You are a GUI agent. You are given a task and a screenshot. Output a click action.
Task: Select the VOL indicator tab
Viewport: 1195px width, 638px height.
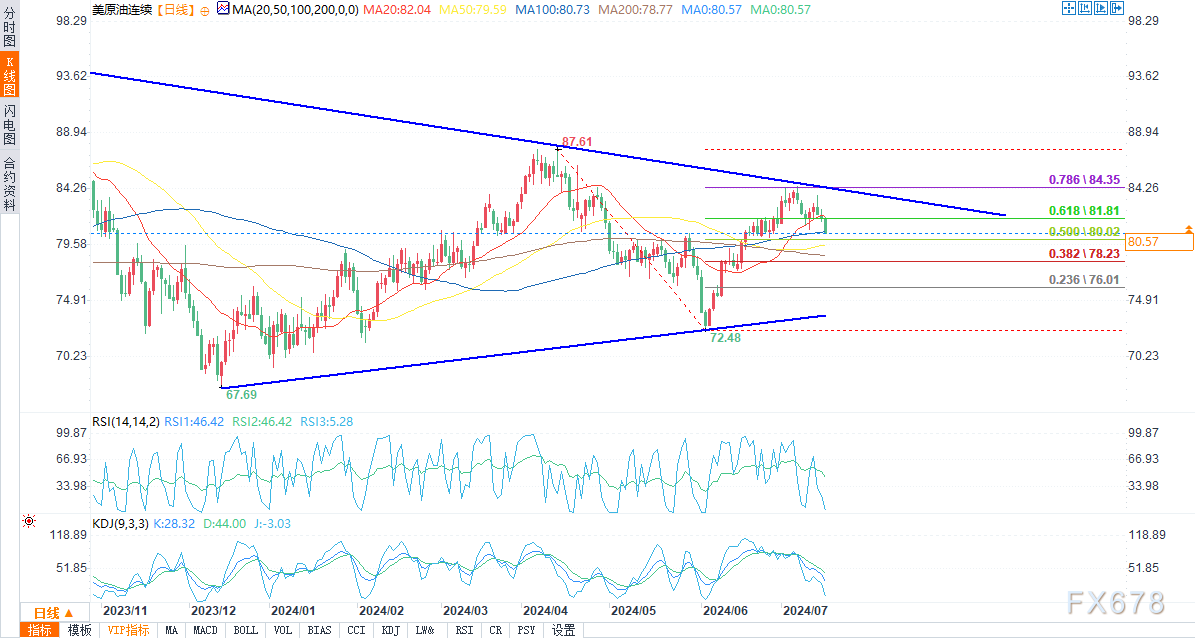pos(283,630)
